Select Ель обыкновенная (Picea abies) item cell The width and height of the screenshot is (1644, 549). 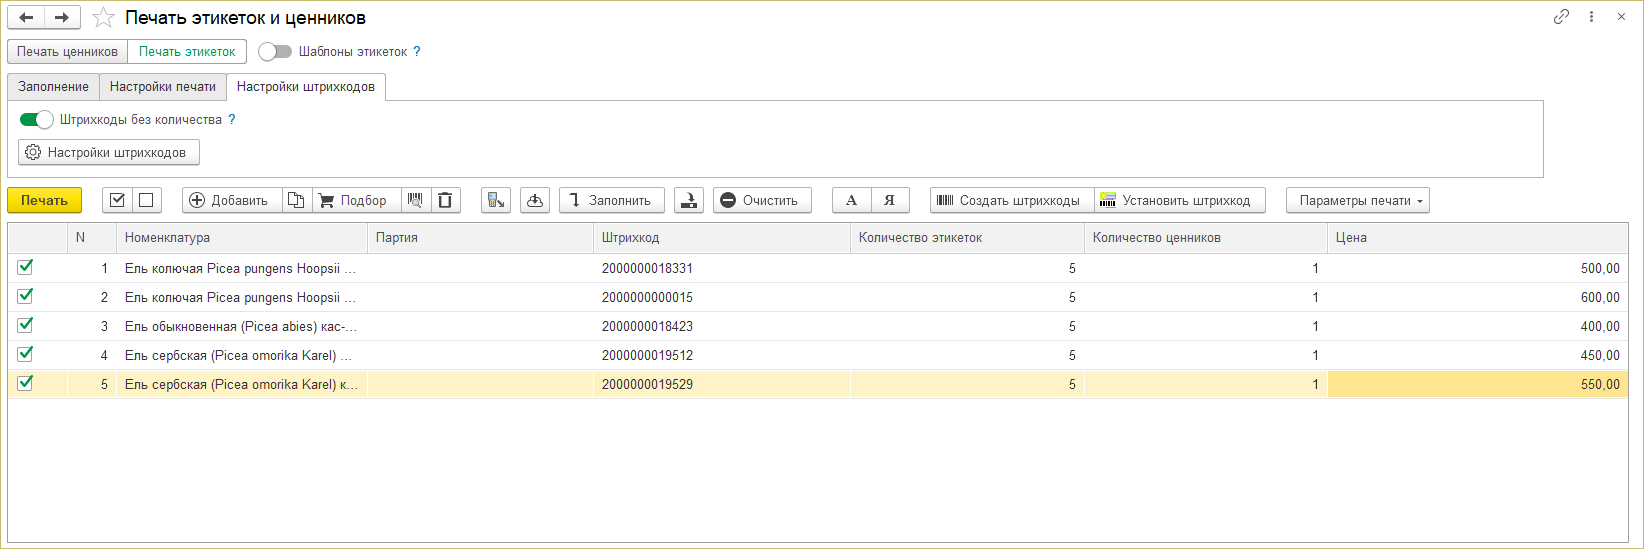click(x=242, y=326)
